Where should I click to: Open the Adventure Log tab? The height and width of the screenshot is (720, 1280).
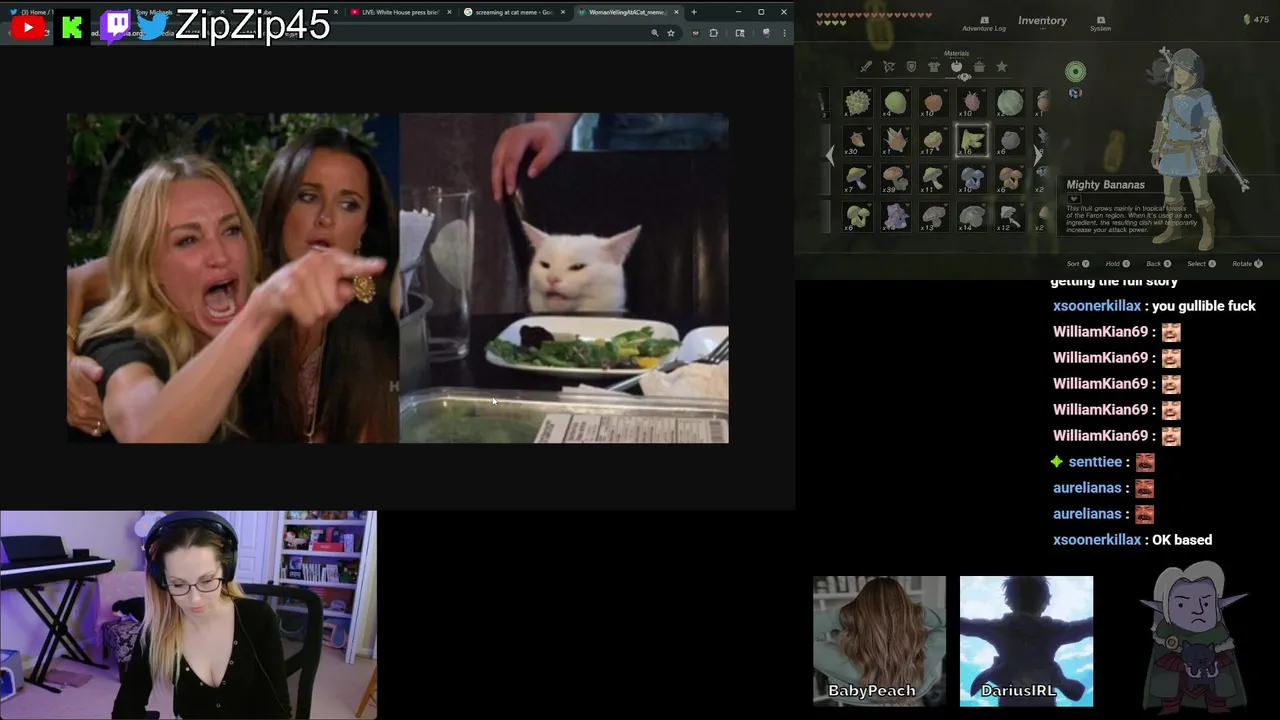tap(984, 24)
